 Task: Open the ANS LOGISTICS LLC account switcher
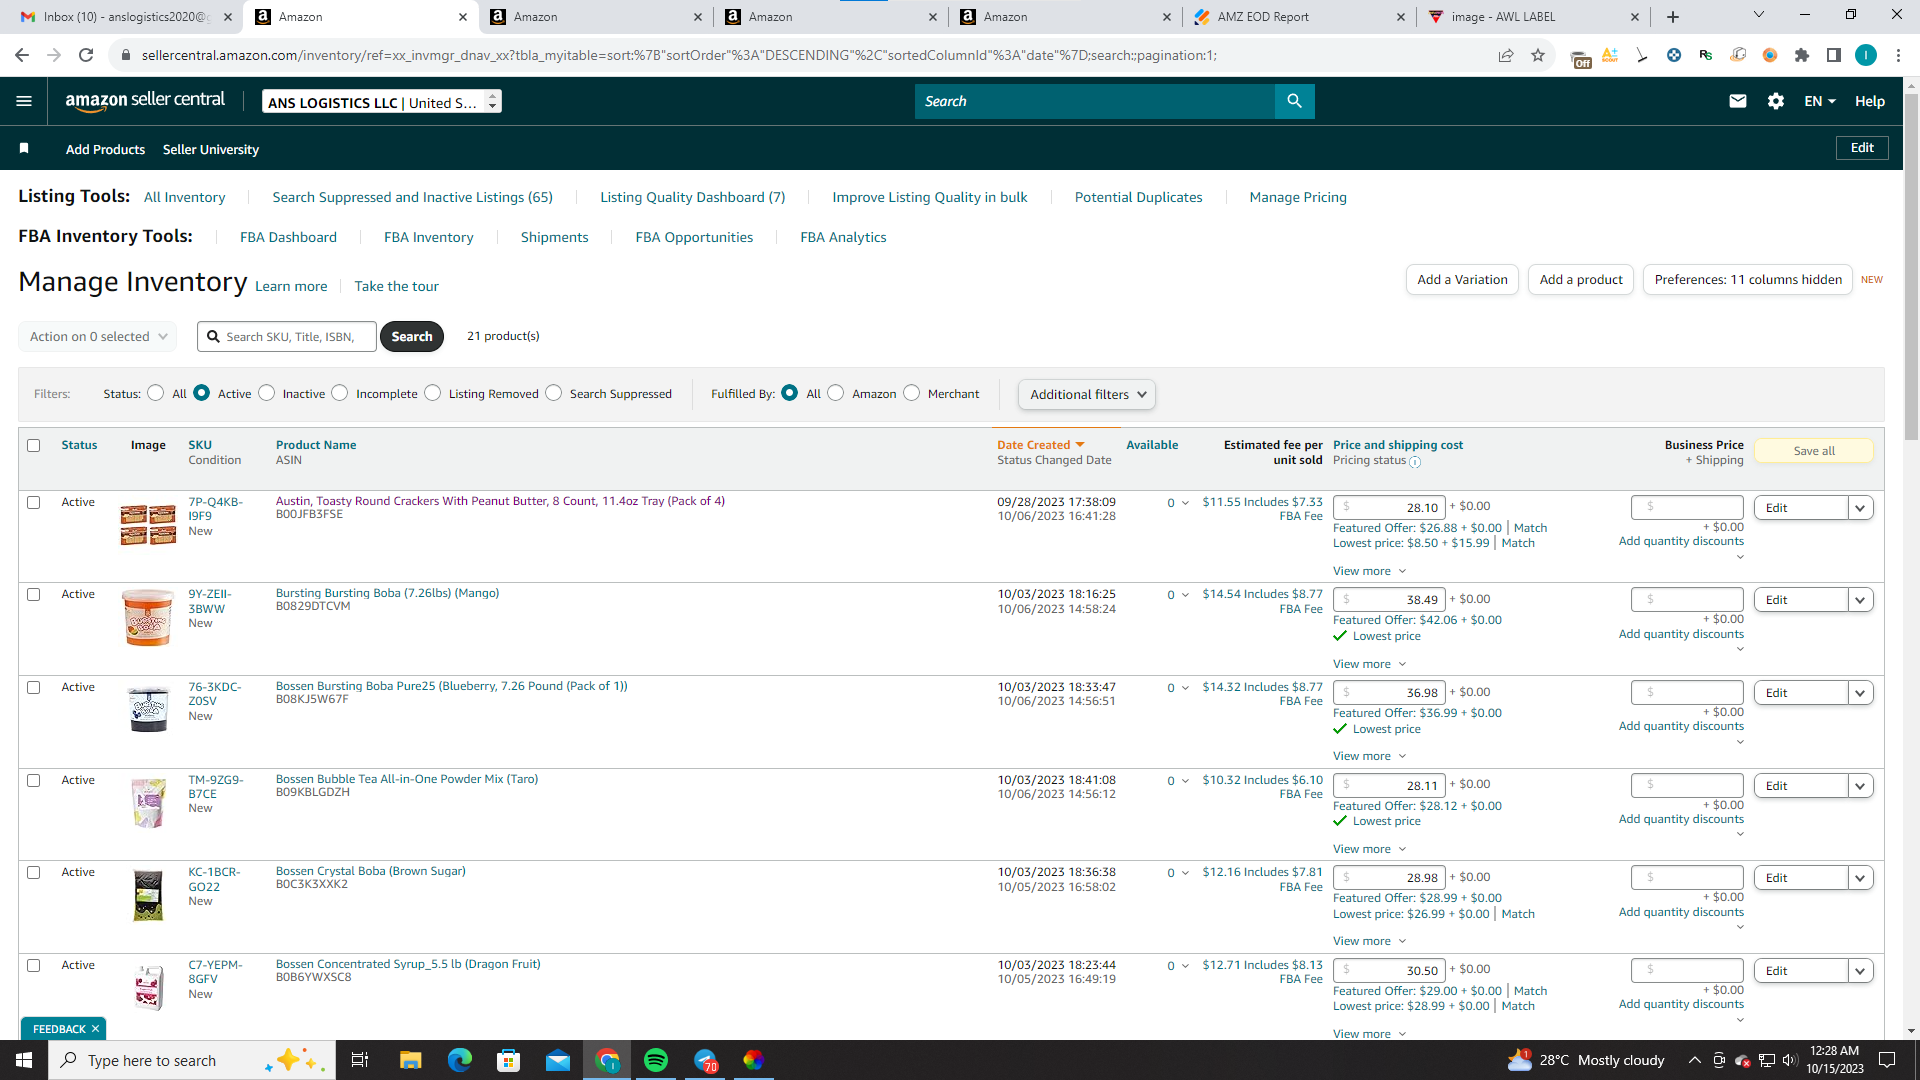pos(382,102)
